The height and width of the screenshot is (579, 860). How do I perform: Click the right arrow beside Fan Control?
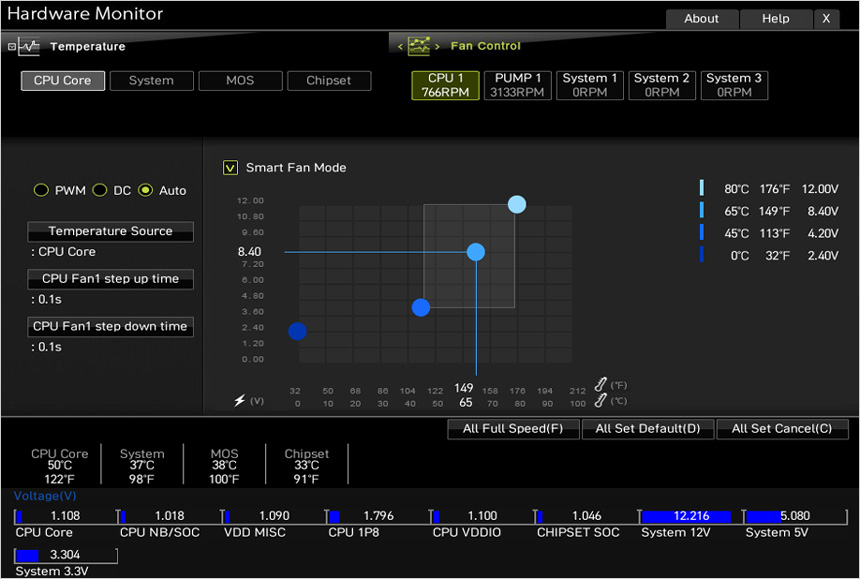pos(437,47)
